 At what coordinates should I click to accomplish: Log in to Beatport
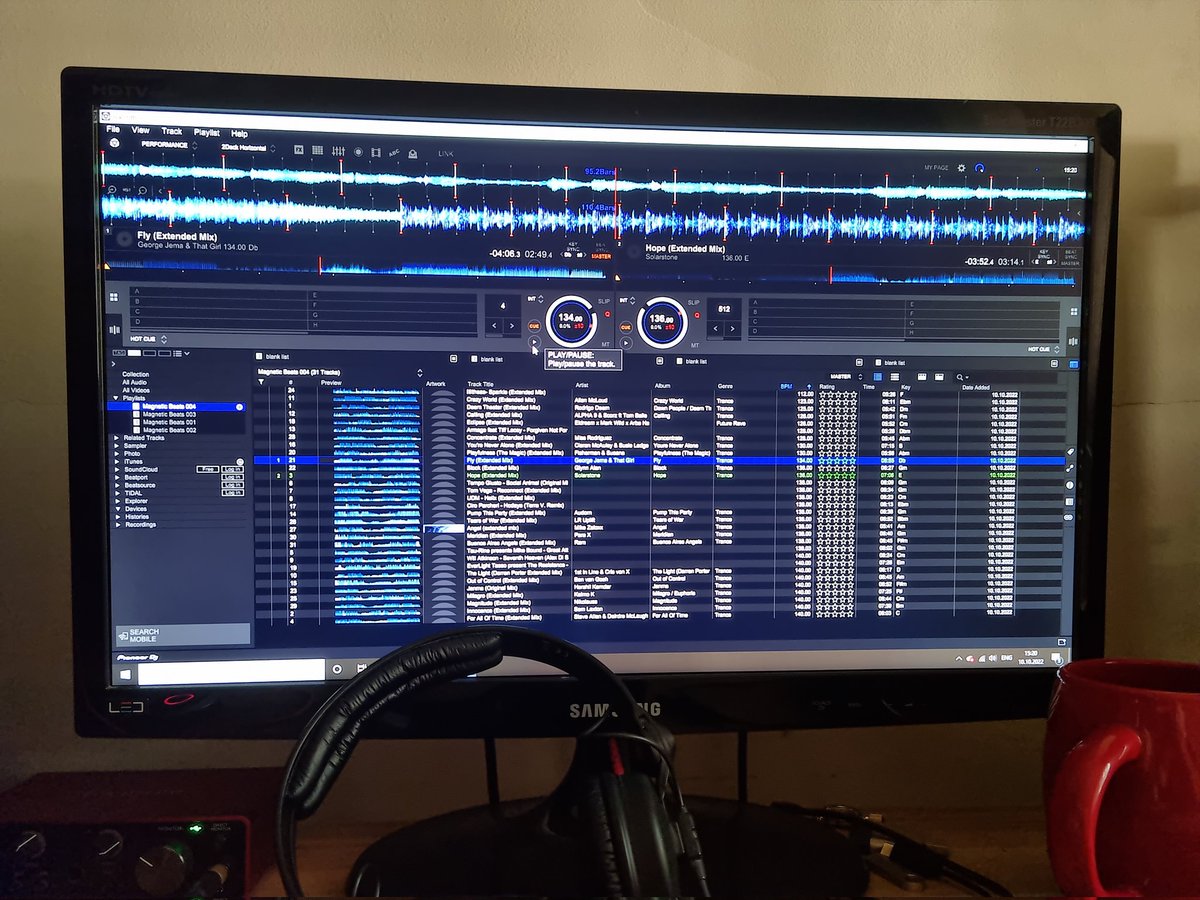click(x=232, y=477)
